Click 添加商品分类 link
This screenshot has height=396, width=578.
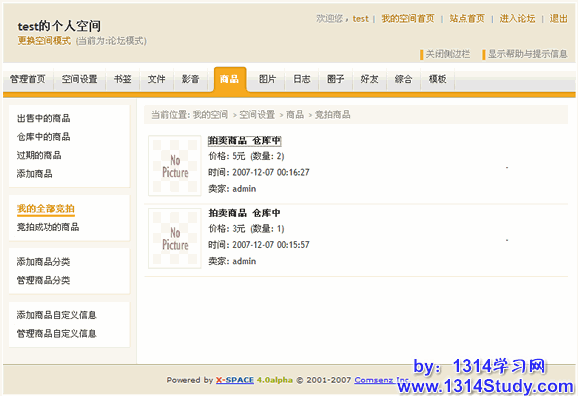(43, 262)
